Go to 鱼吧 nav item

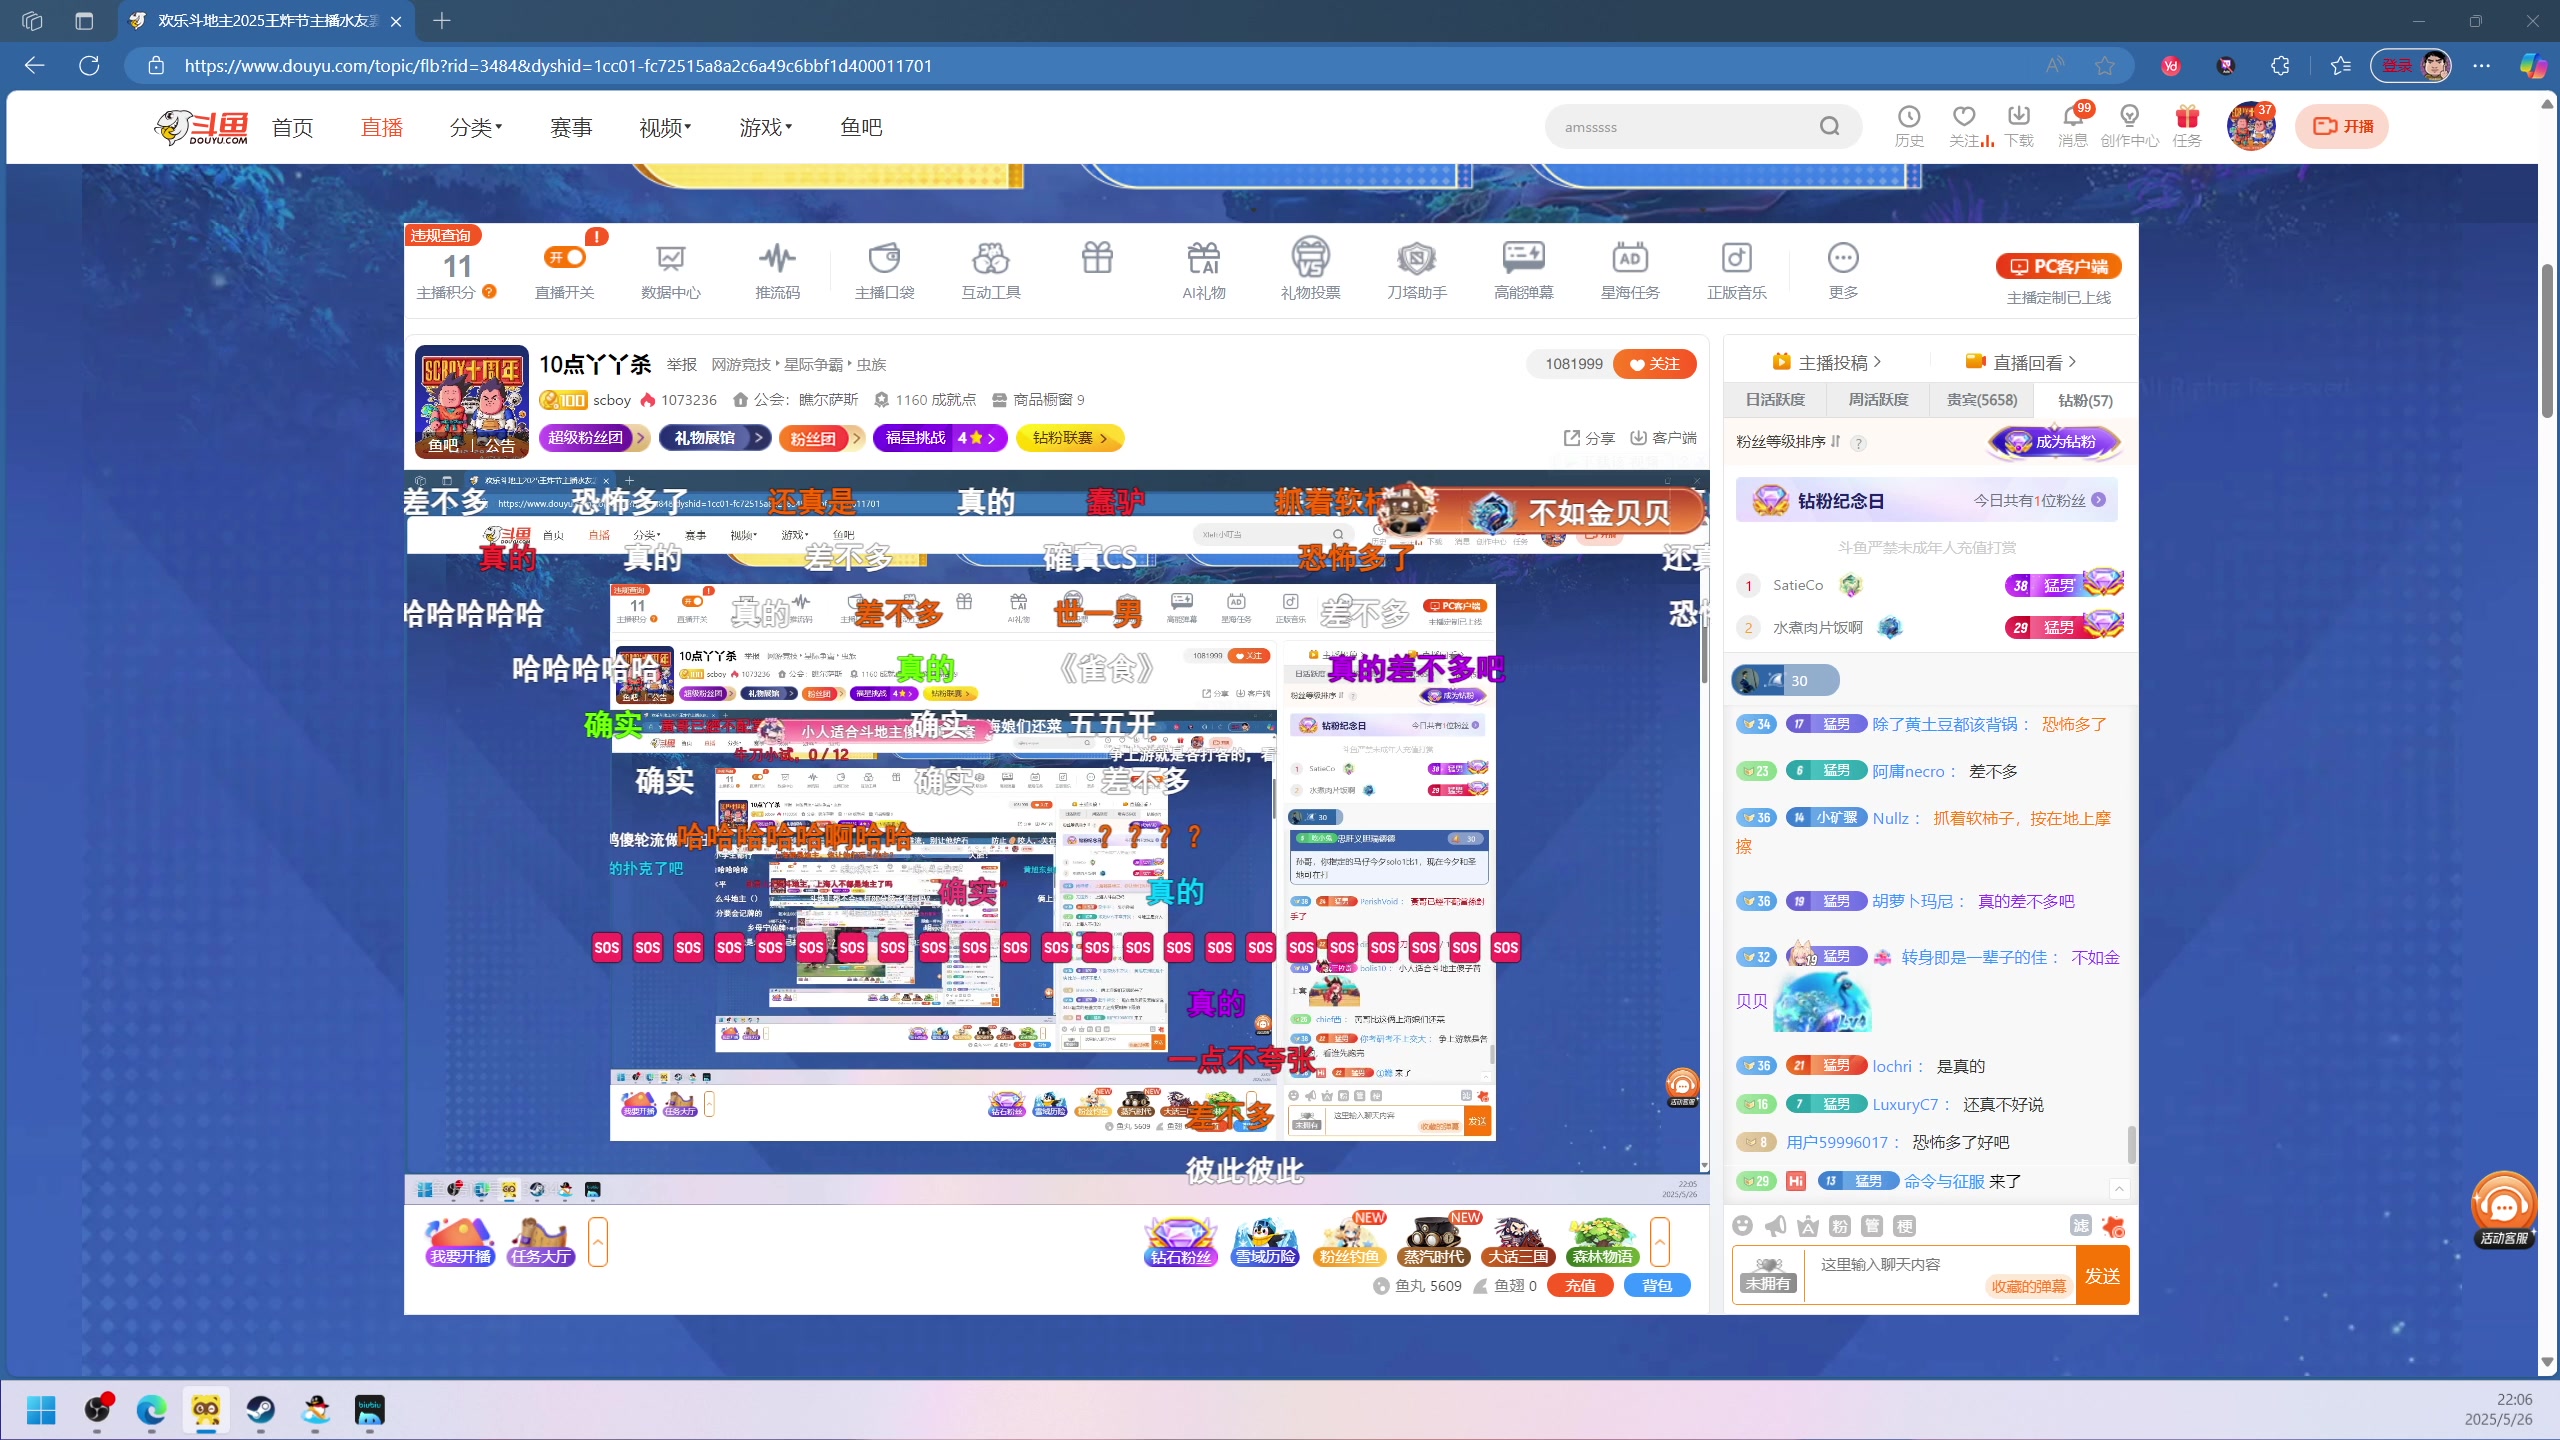pos(861,128)
